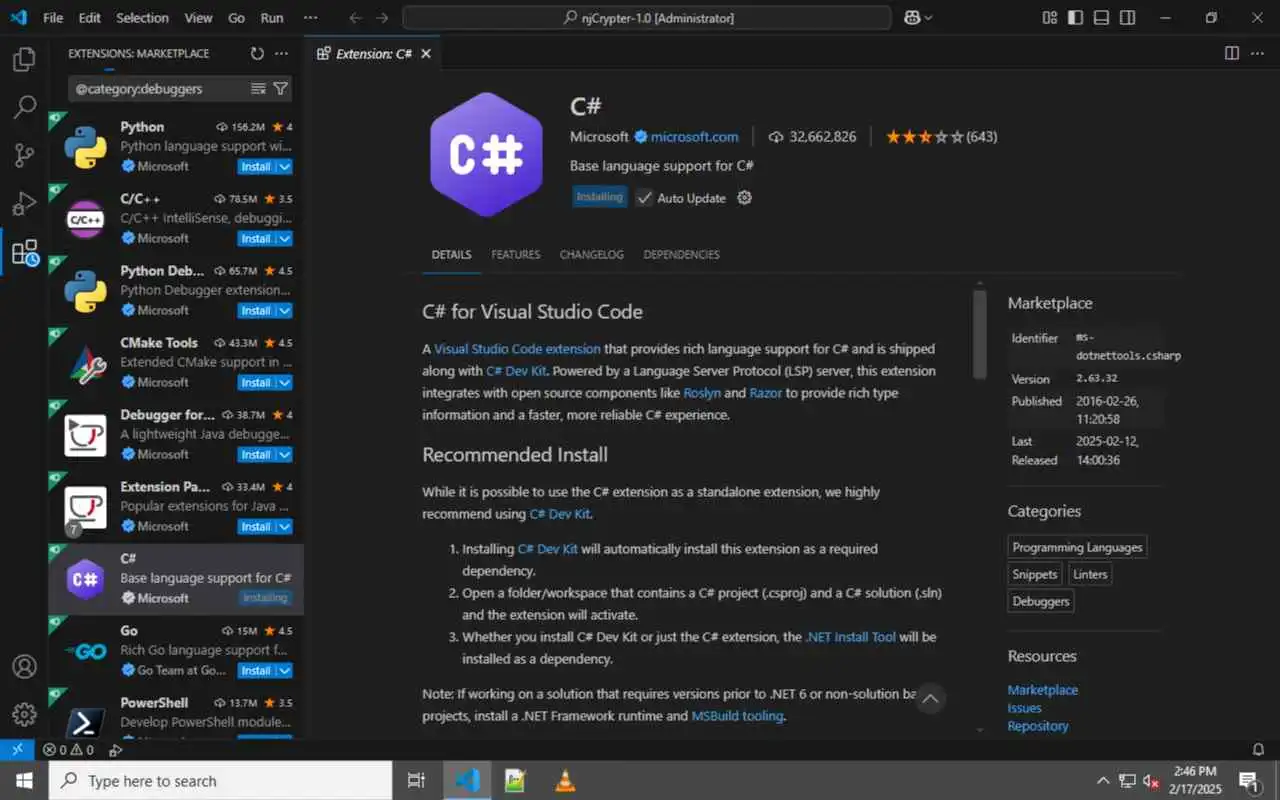This screenshot has width=1280, height=800.
Task: Open the Explorer view in activity bar
Action: tap(24, 60)
